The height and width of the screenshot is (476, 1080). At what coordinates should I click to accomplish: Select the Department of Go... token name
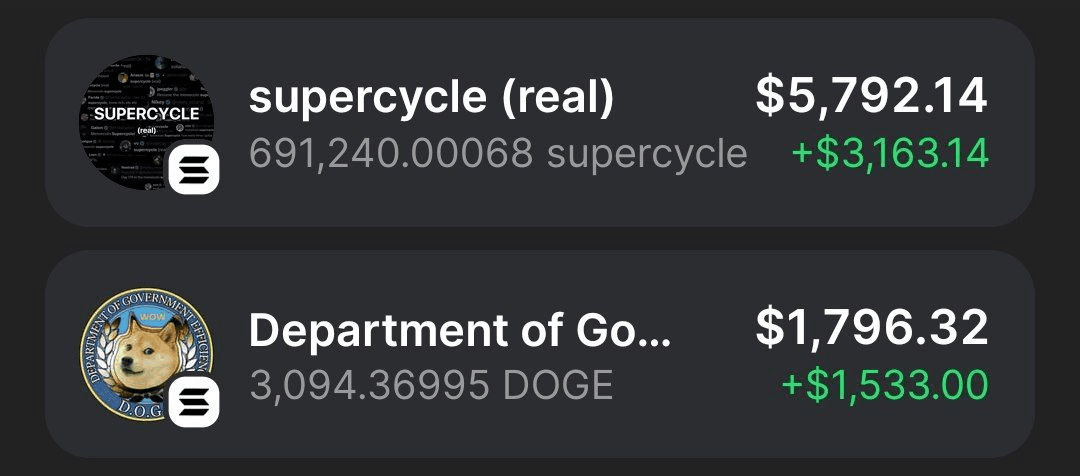(460, 329)
